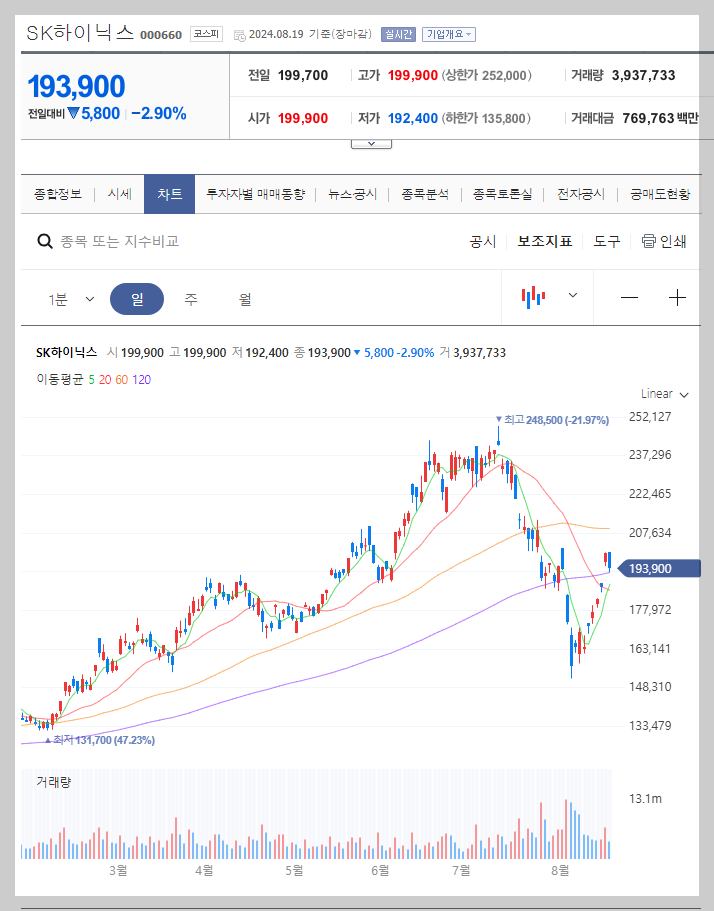This screenshot has width=714, height=911.
Task: Click the 공시 disclosure link
Action: click(482, 241)
